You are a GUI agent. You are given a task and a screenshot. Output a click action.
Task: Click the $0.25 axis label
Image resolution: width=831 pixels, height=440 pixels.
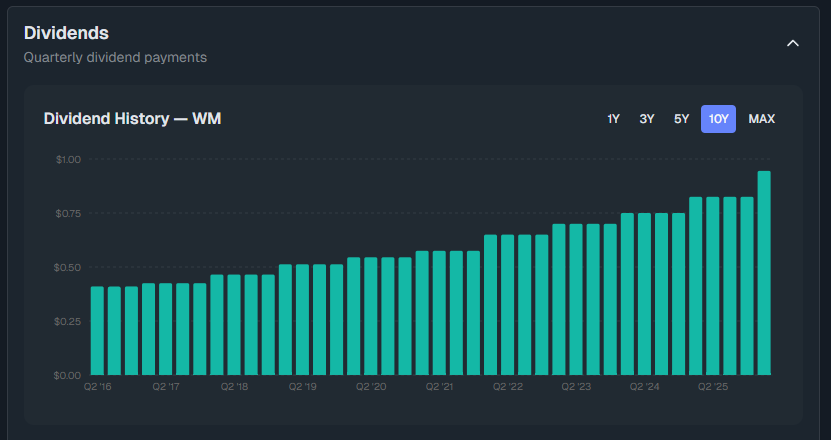tap(67, 322)
